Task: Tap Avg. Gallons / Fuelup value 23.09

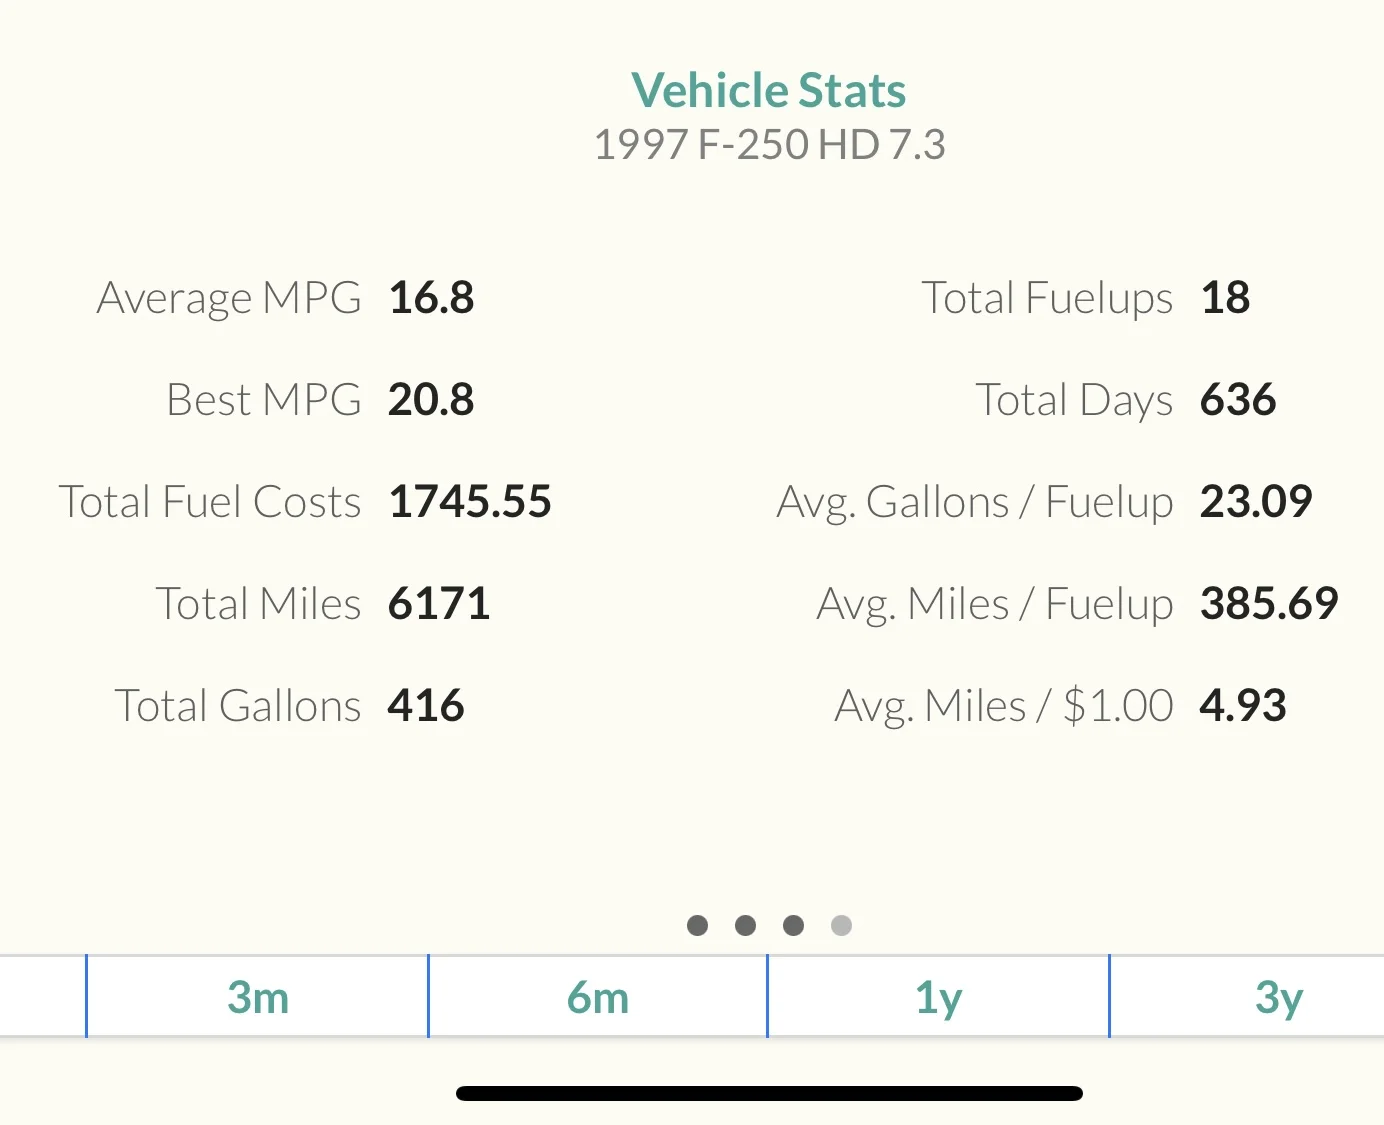Action: [1256, 502]
